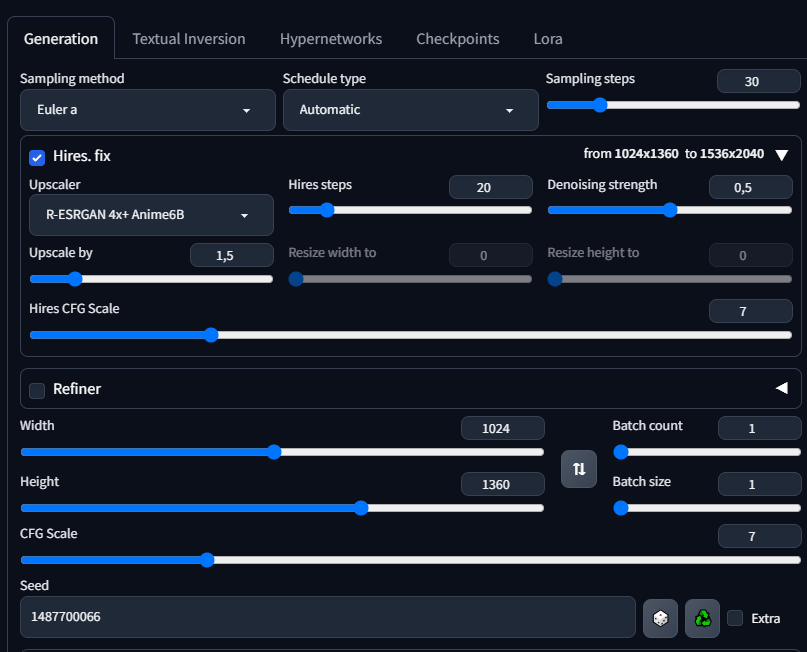Viewport: 807px width, 652px height.
Task: Open the Schedule type dropdown
Action: tap(411, 110)
